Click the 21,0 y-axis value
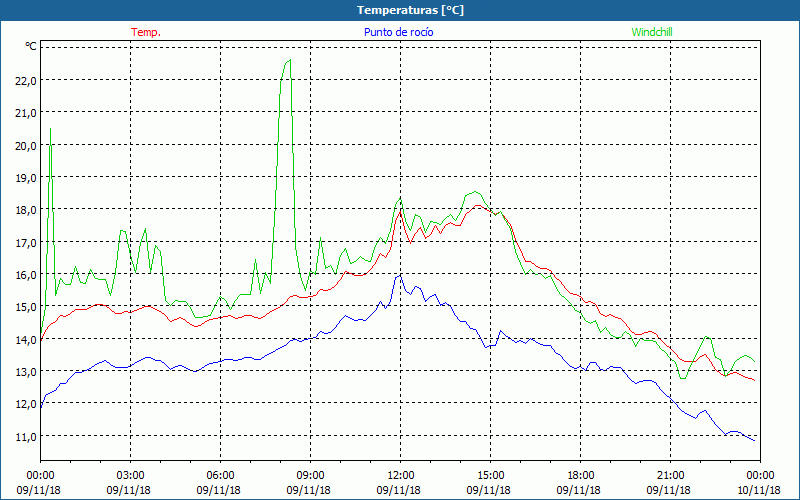 (26, 113)
